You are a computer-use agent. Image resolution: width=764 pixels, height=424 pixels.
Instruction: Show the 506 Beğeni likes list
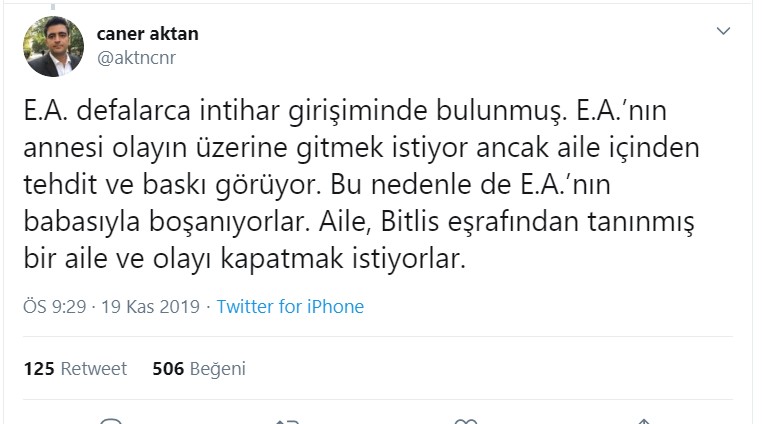pyautogui.click(x=198, y=369)
